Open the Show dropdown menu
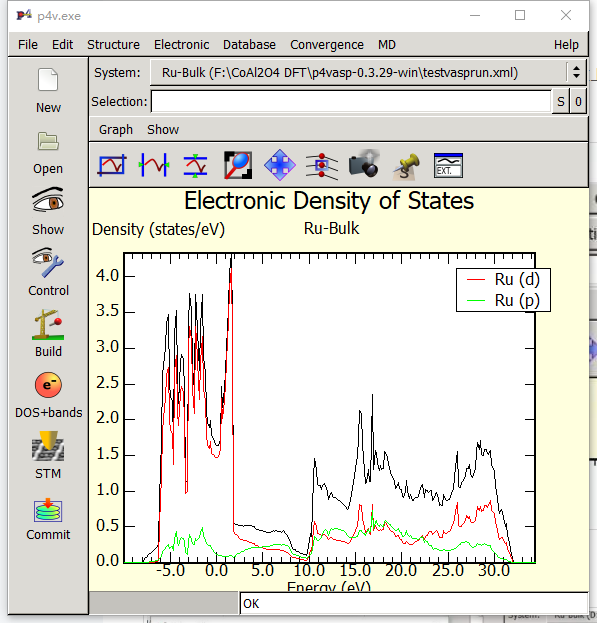The image size is (597, 623). tap(163, 130)
